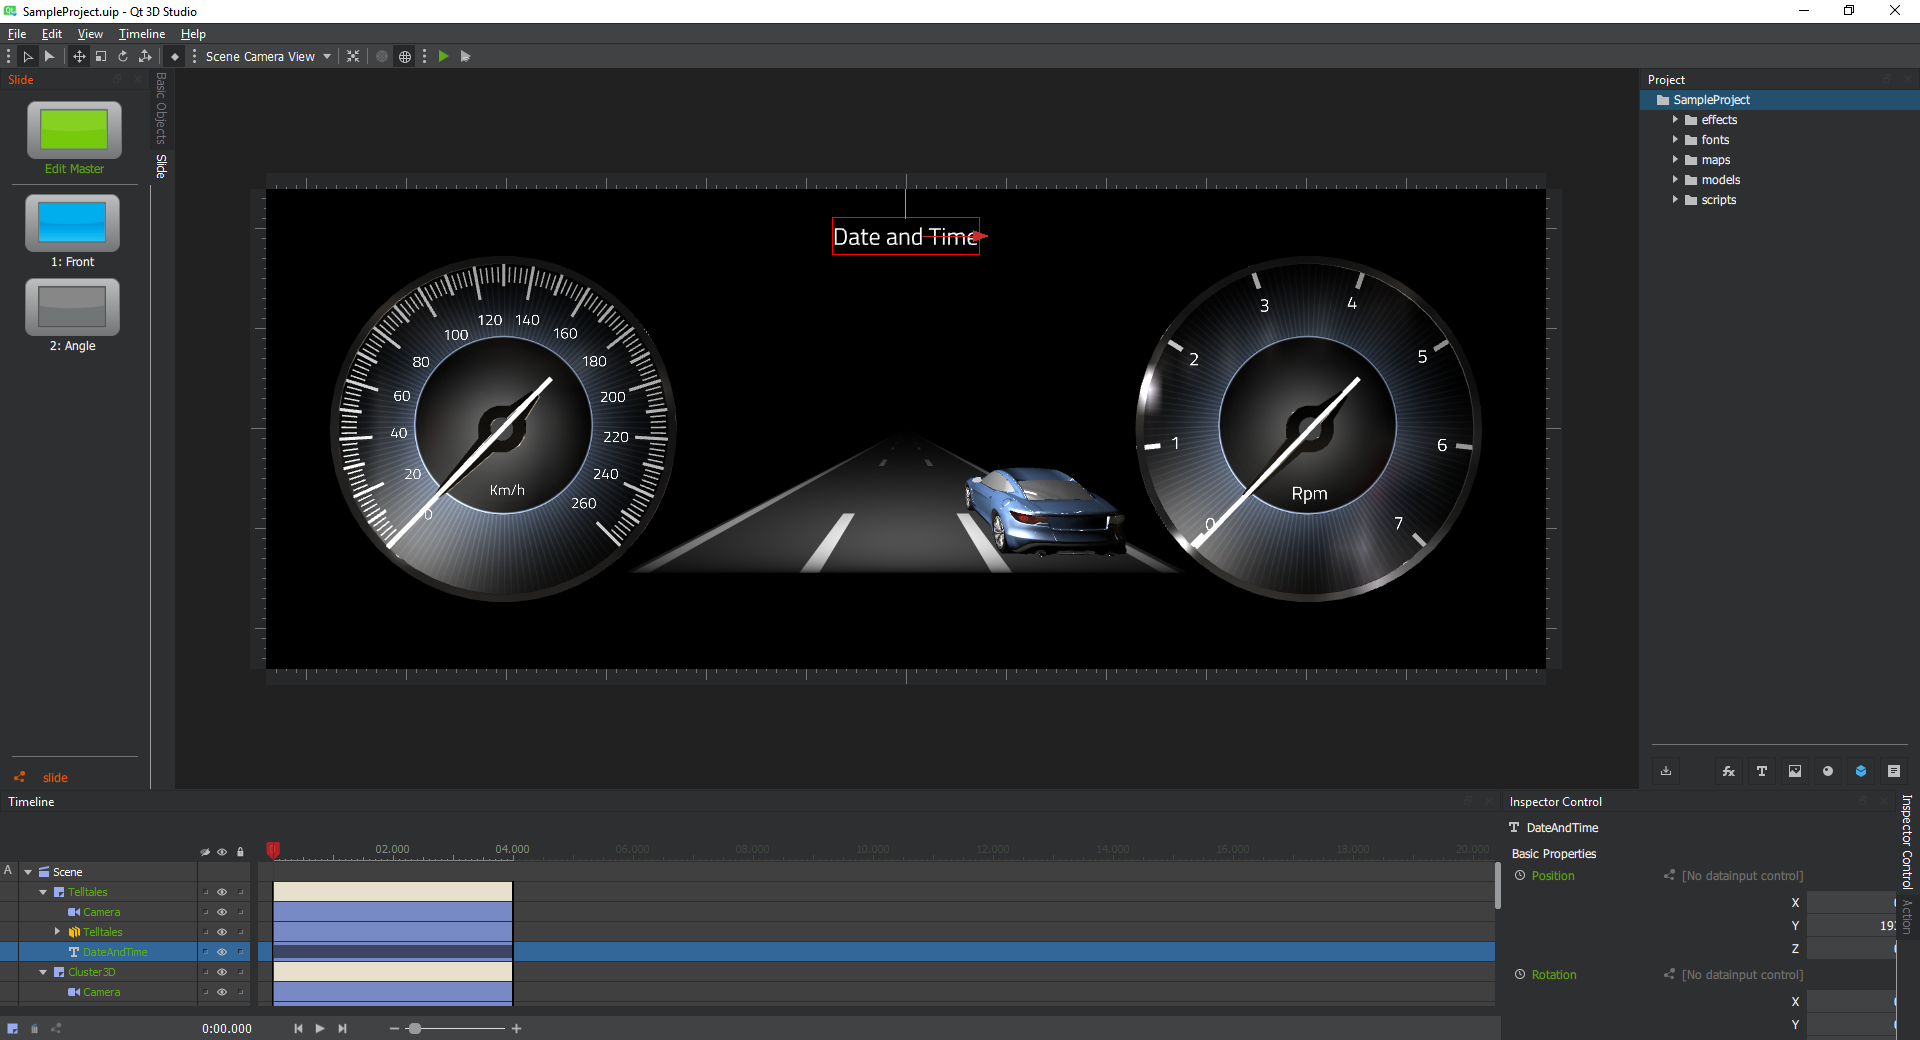The width and height of the screenshot is (1920, 1040).
Task: Click the Fit Selected icon in toolbar
Action: tap(353, 57)
